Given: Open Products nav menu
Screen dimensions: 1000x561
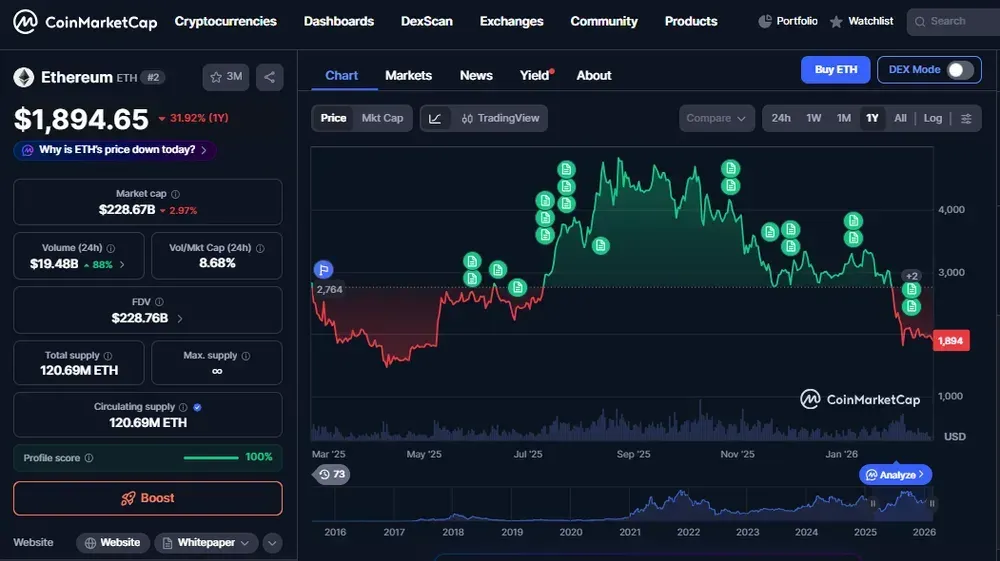Looking at the screenshot, I should [x=691, y=22].
